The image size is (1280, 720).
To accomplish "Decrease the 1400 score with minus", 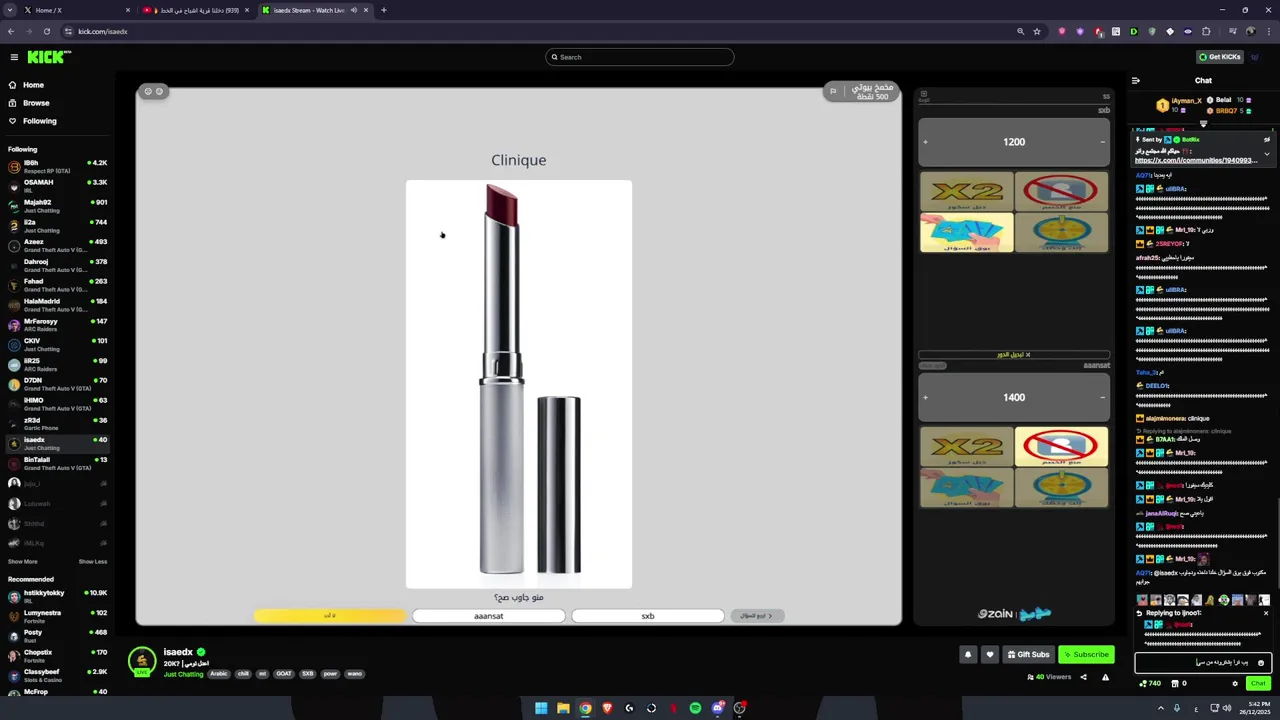I will coord(1103,397).
